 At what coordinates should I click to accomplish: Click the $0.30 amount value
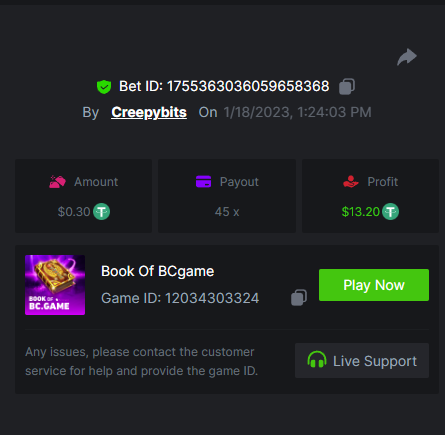pyautogui.click(x=74, y=212)
